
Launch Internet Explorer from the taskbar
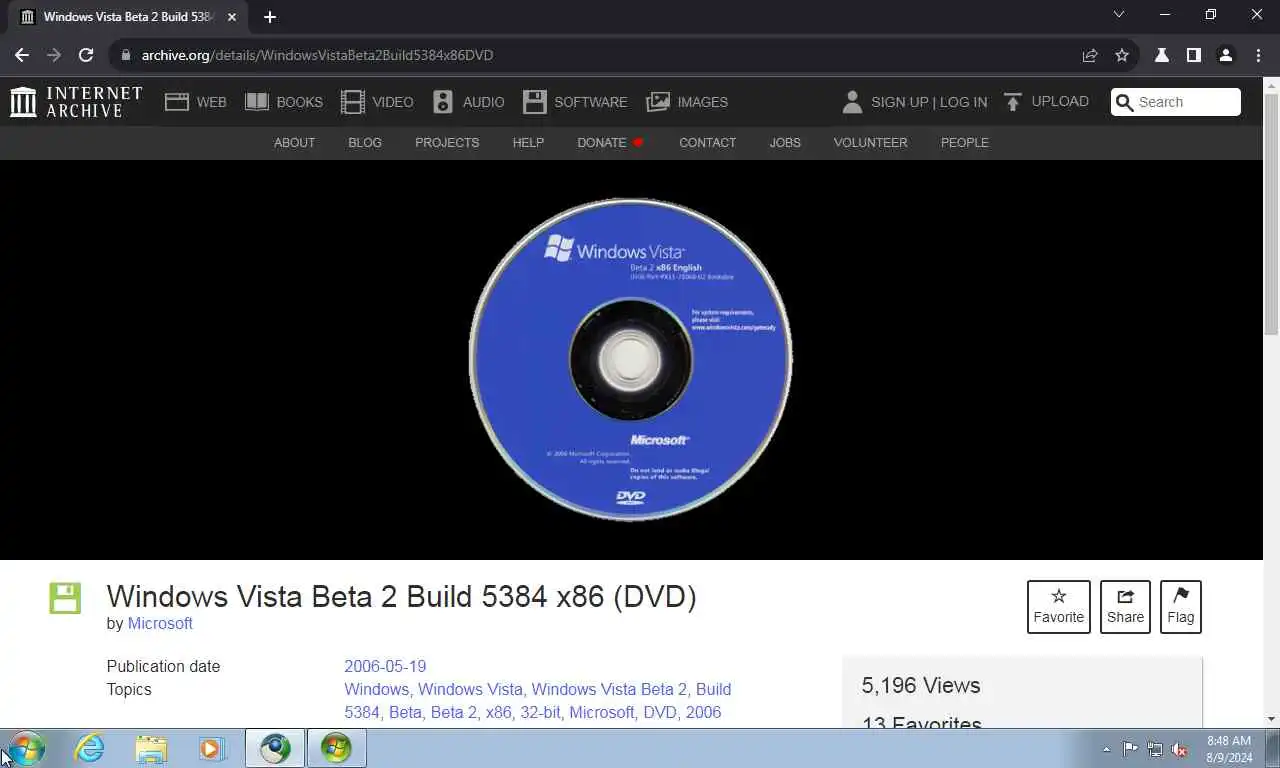90,748
